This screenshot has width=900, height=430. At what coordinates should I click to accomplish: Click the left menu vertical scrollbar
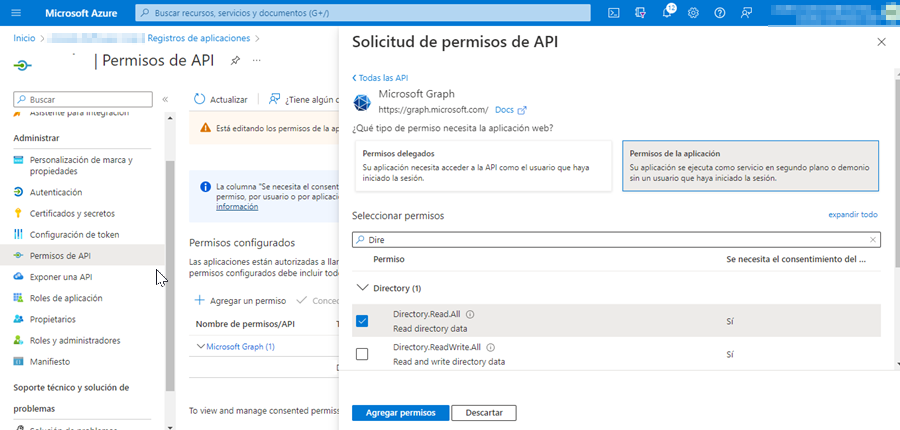(x=169, y=276)
